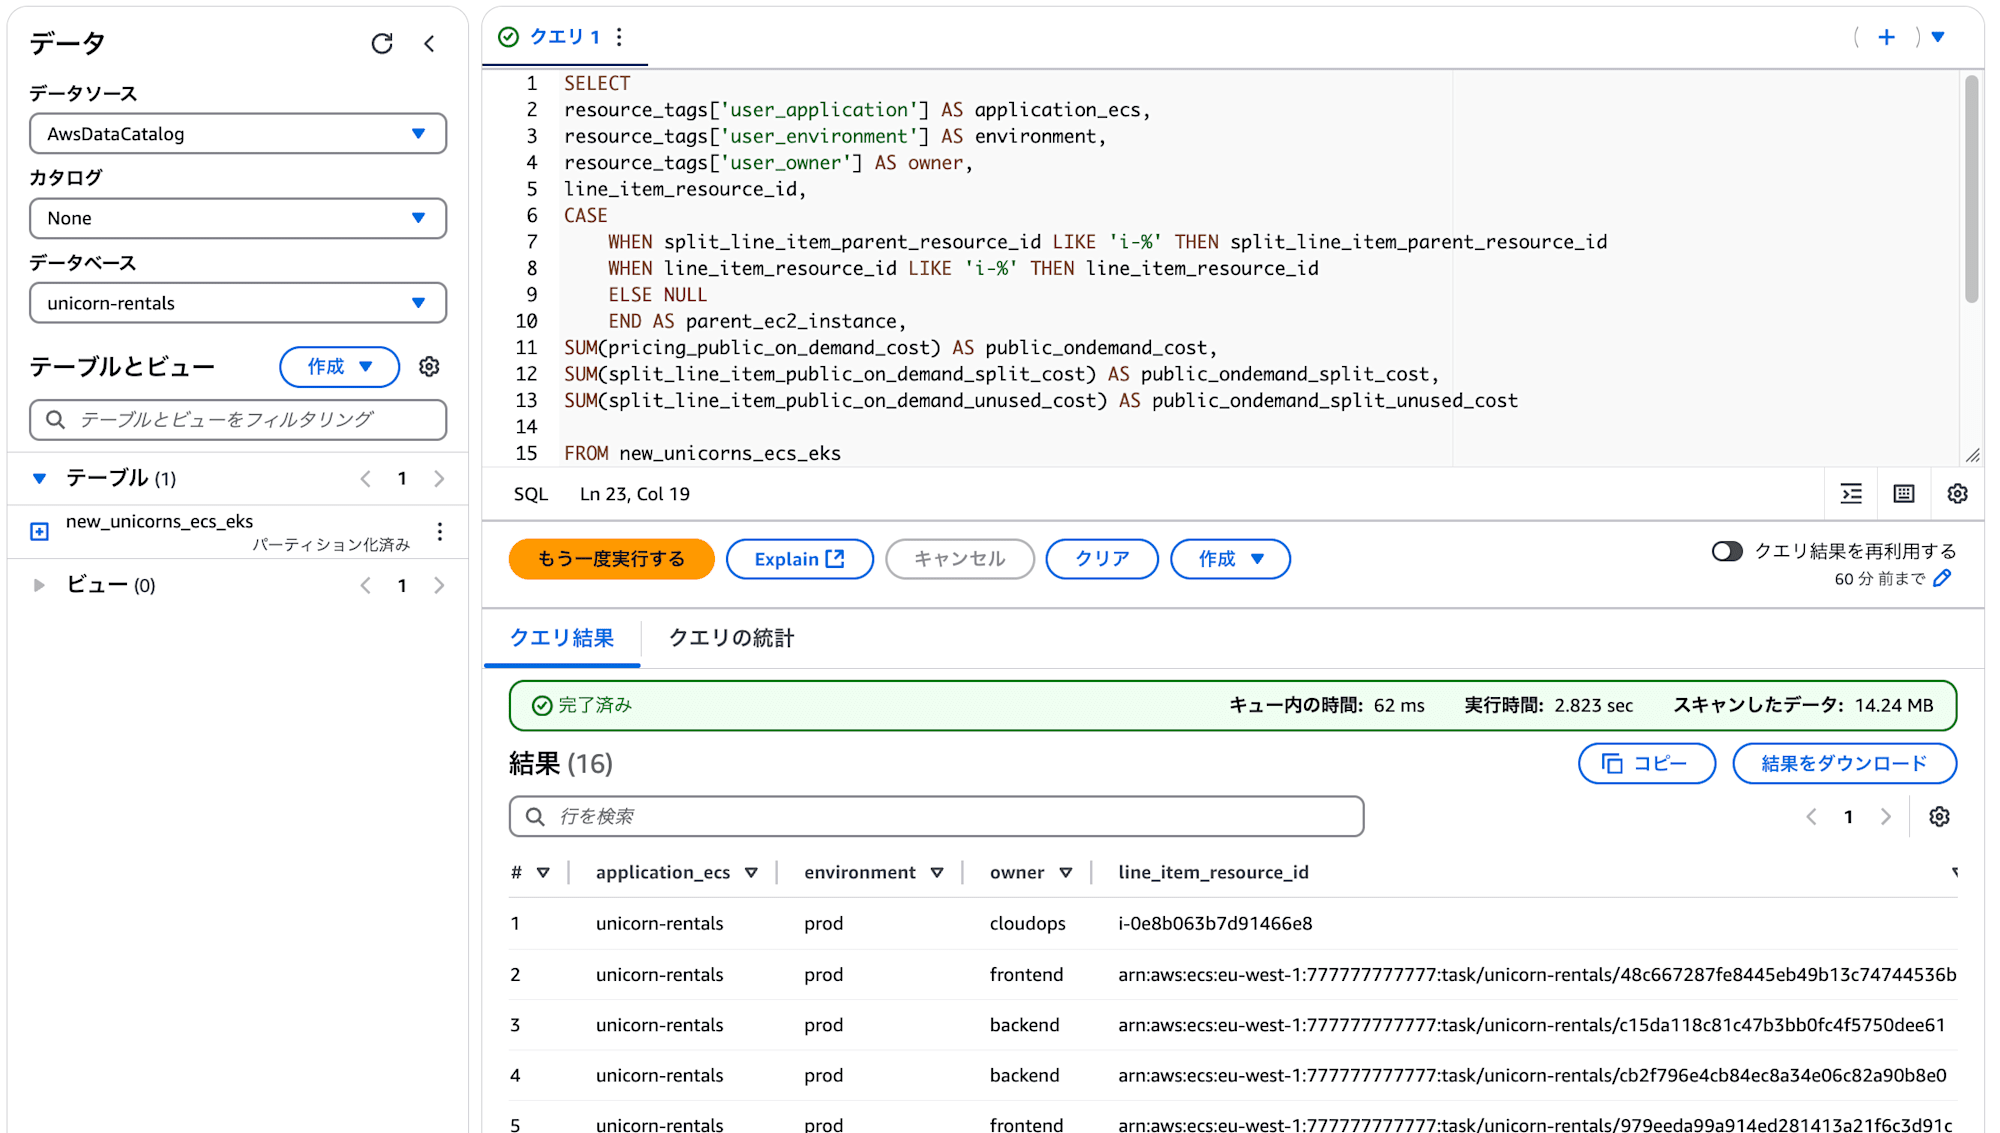
Task: Expand new_unicorns_ecs_eks table columns
Action: pyautogui.click(x=39, y=532)
